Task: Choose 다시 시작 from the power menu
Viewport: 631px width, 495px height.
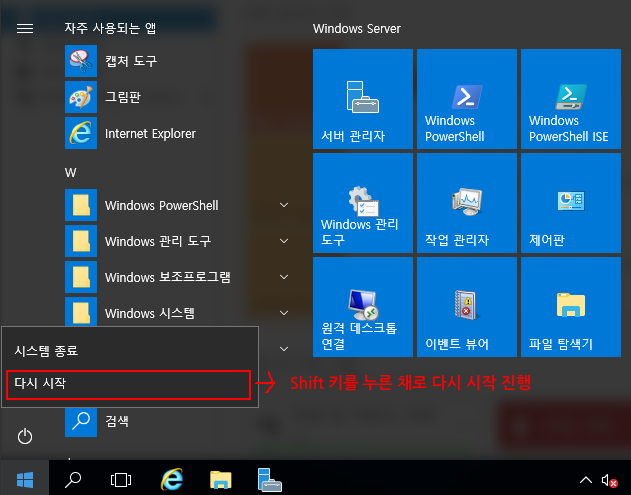Action: (129, 384)
